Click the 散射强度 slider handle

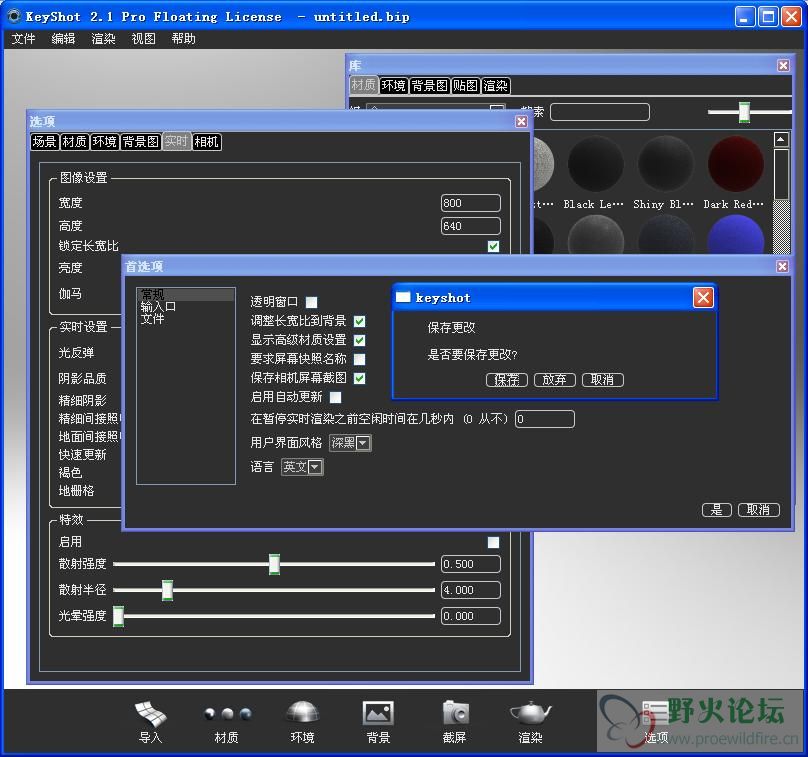click(274, 564)
